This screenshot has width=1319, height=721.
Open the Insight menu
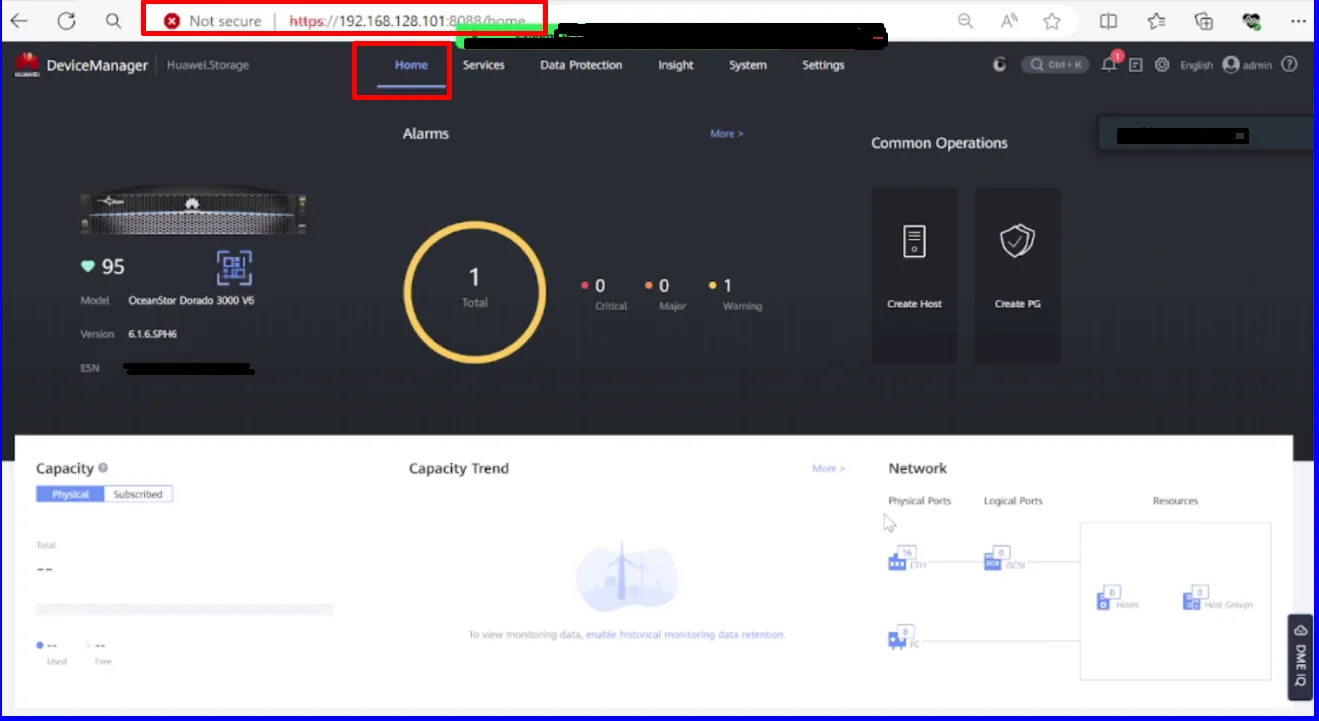click(x=676, y=65)
